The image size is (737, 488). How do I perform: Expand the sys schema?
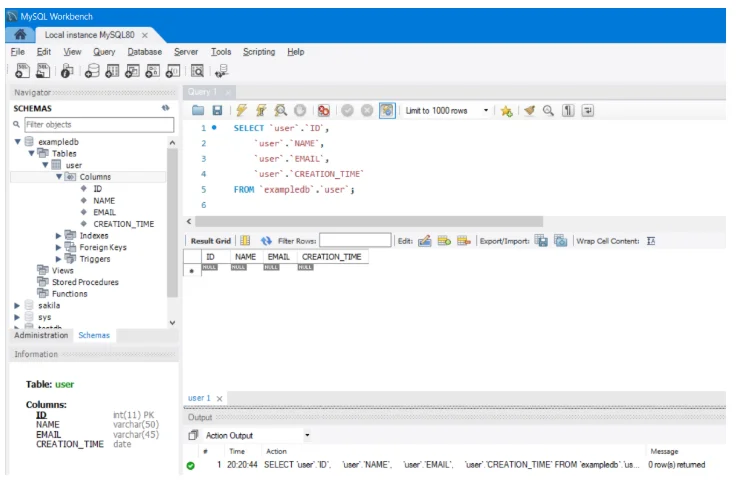(17, 317)
